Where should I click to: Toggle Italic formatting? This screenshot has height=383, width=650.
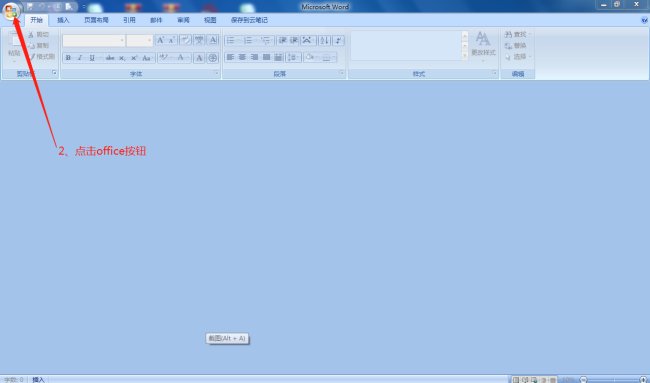pos(80,58)
